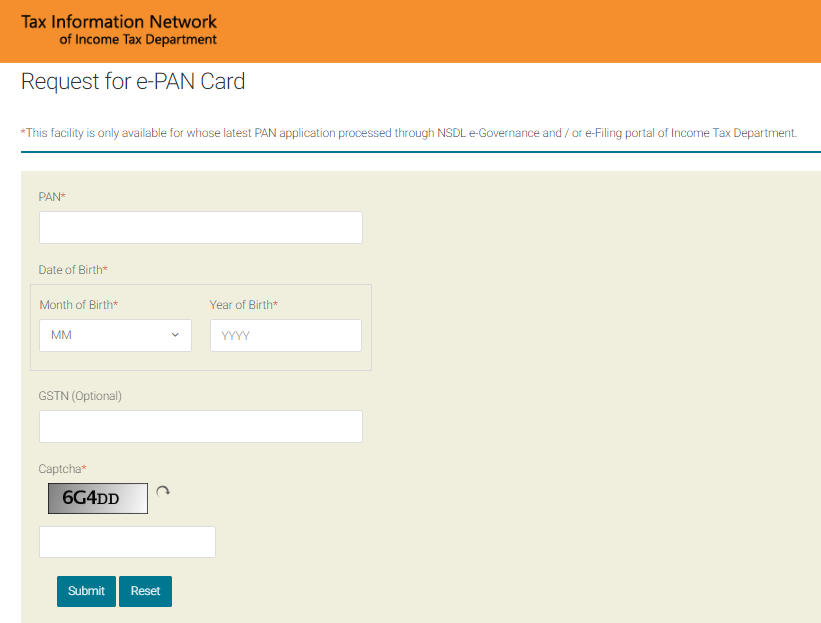Click the Date of Birth label
Screen dimensions: 821x623
point(72,270)
